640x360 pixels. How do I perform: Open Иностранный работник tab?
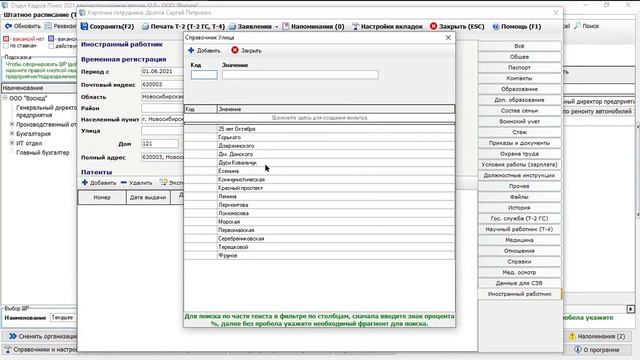(x=519, y=294)
